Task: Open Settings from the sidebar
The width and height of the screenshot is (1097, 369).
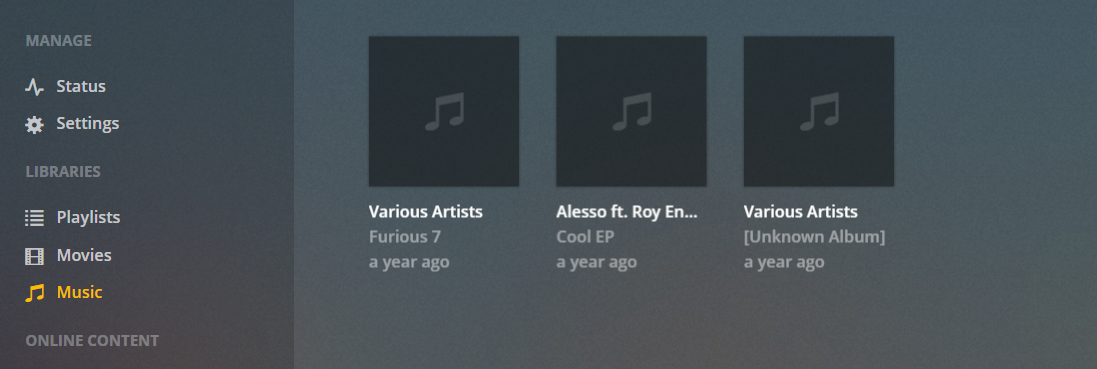Action: click(87, 124)
